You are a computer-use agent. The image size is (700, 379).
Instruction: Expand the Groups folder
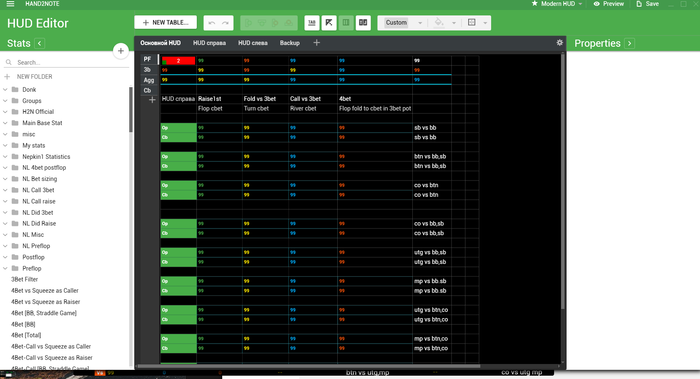point(5,101)
